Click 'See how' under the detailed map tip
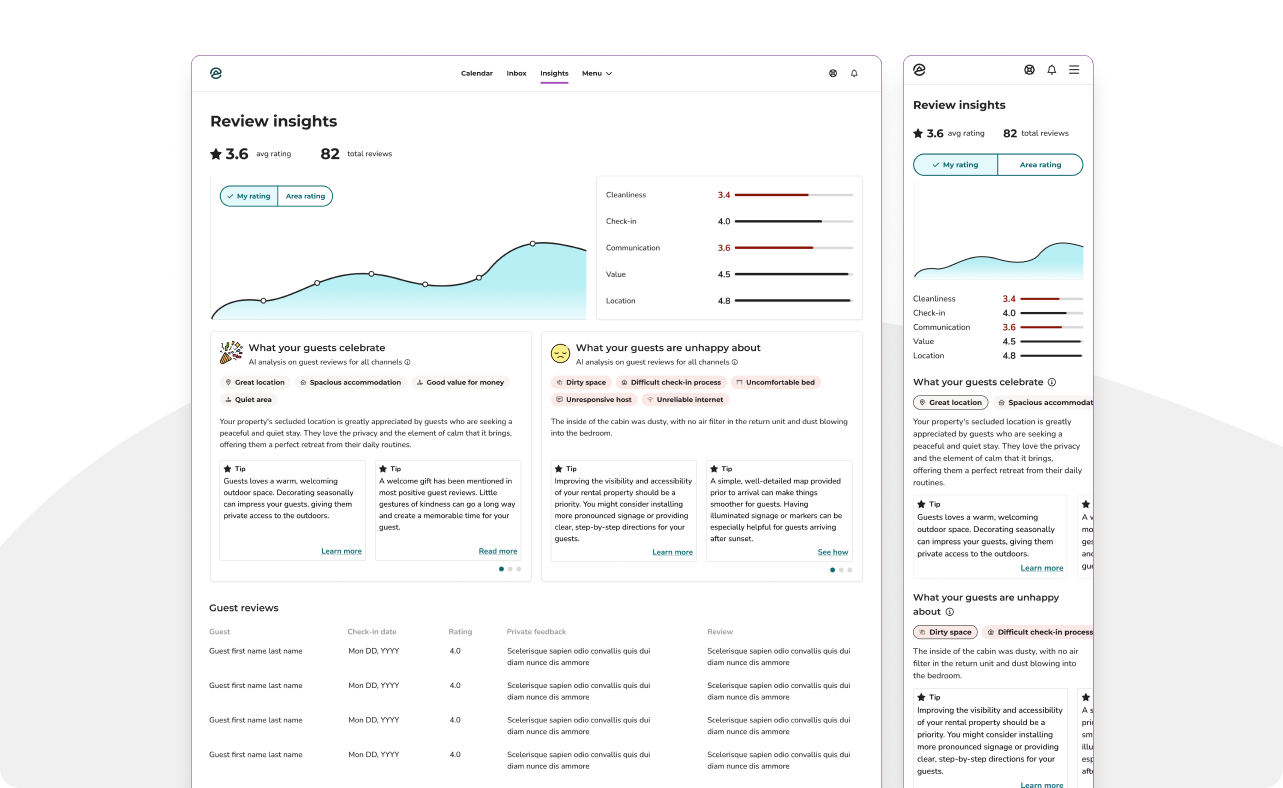Viewport: 1283px width, 788px height. pyautogui.click(x=833, y=552)
